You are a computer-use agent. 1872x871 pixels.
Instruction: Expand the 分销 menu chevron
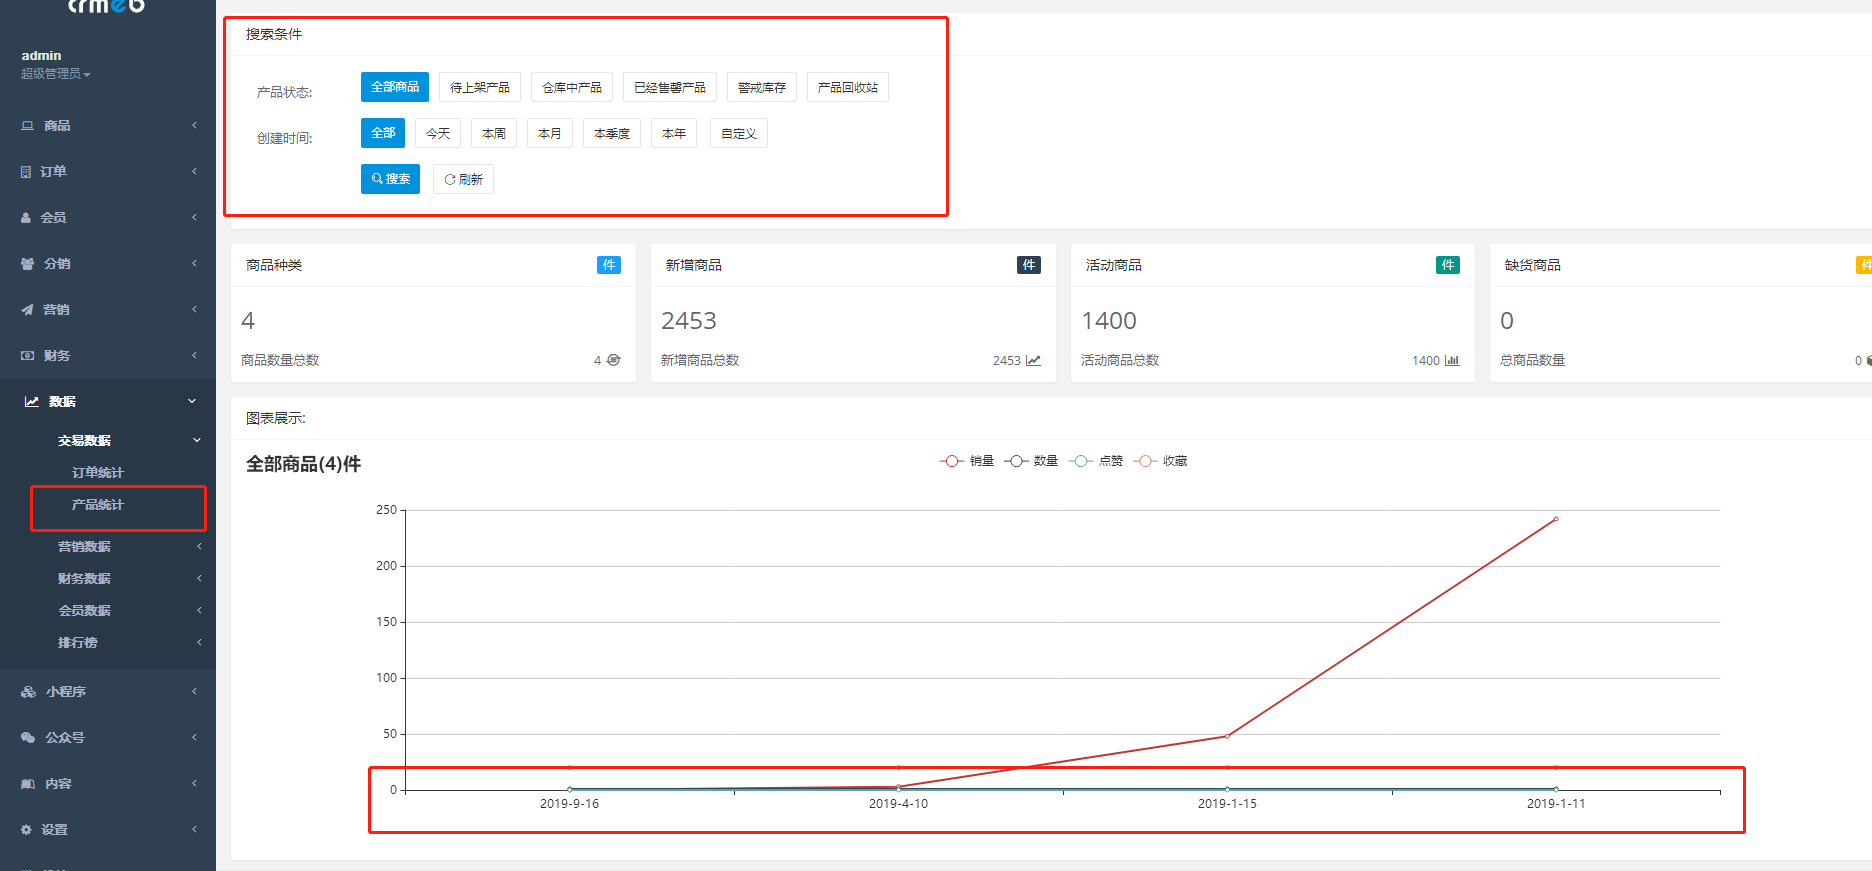point(194,263)
